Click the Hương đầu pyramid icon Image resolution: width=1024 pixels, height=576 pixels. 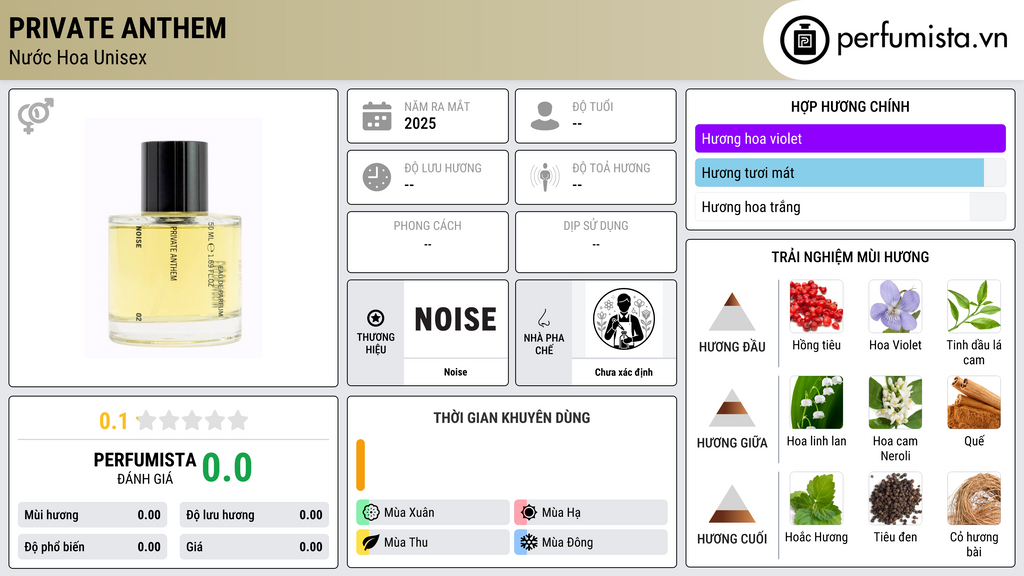click(x=732, y=312)
